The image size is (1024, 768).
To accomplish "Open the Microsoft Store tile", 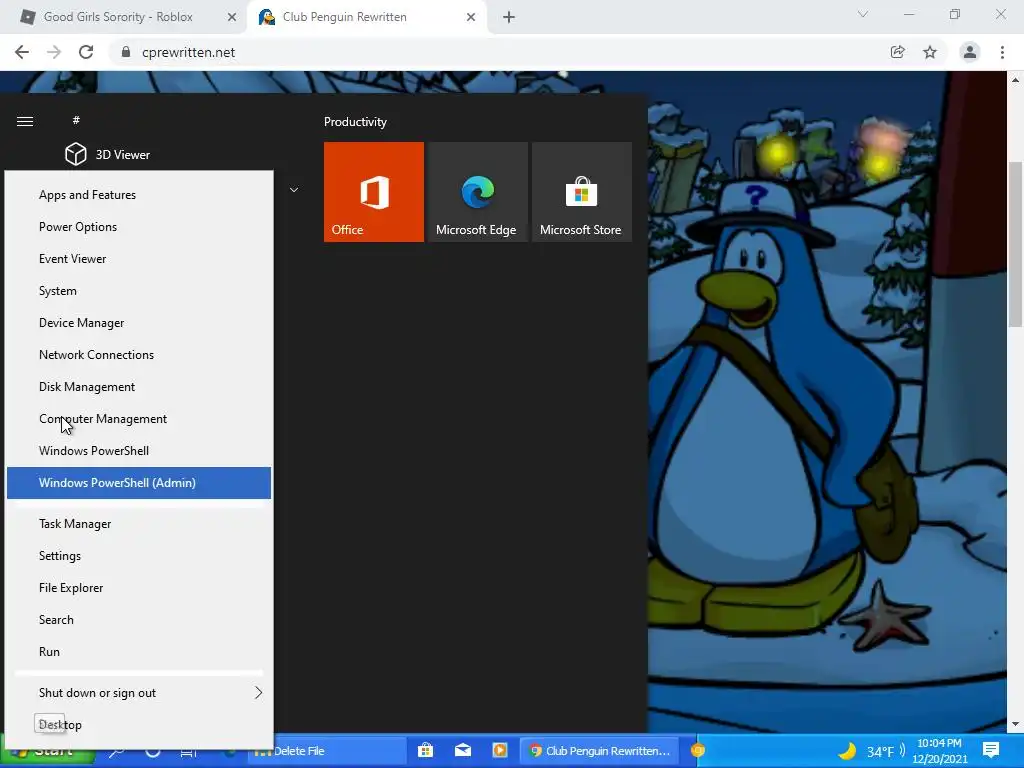I will tap(581, 192).
